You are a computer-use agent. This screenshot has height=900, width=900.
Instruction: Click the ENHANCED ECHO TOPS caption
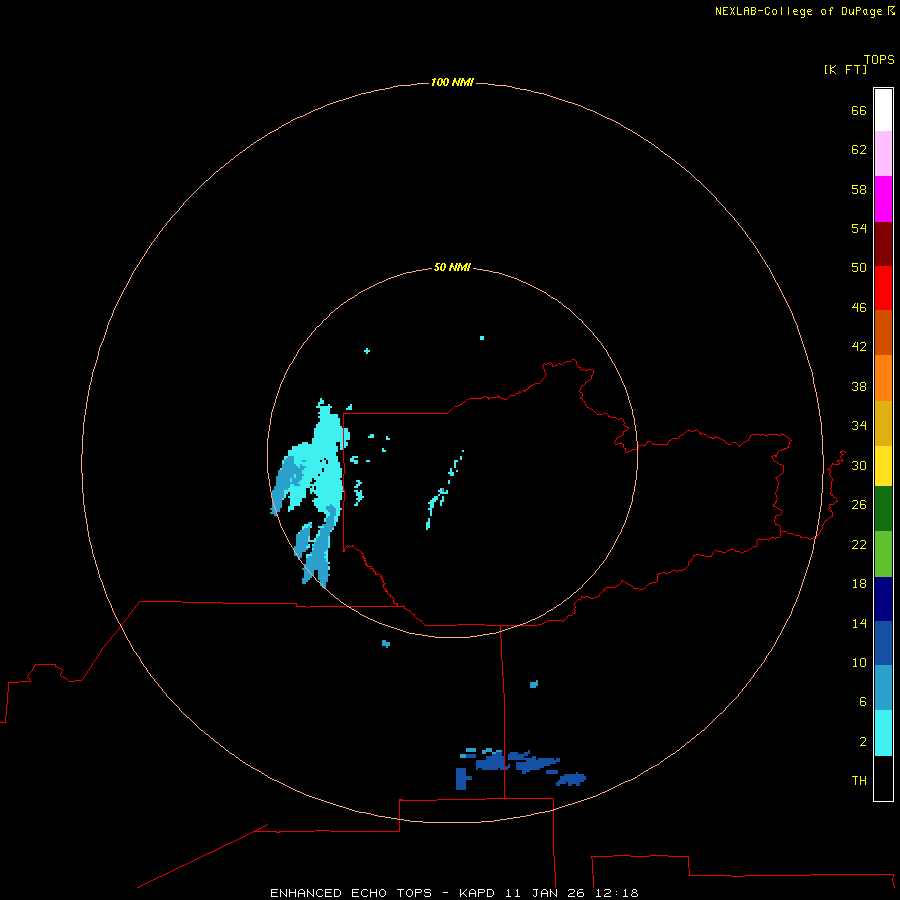(x=351, y=893)
